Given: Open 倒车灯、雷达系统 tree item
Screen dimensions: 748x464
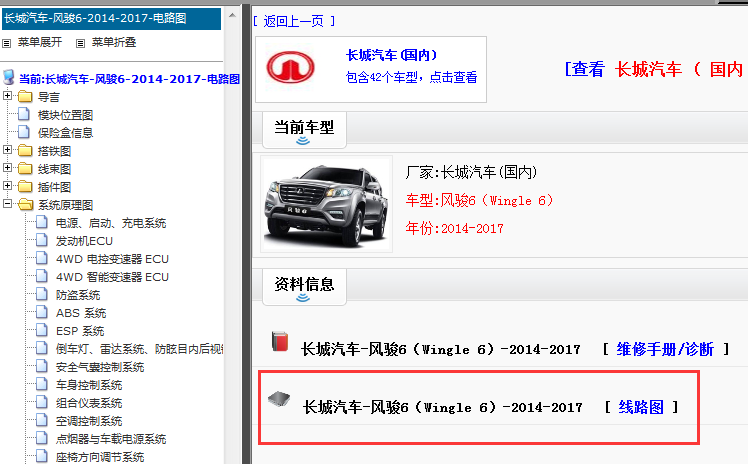Looking at the screenshot, I should [x=139, y=349].
